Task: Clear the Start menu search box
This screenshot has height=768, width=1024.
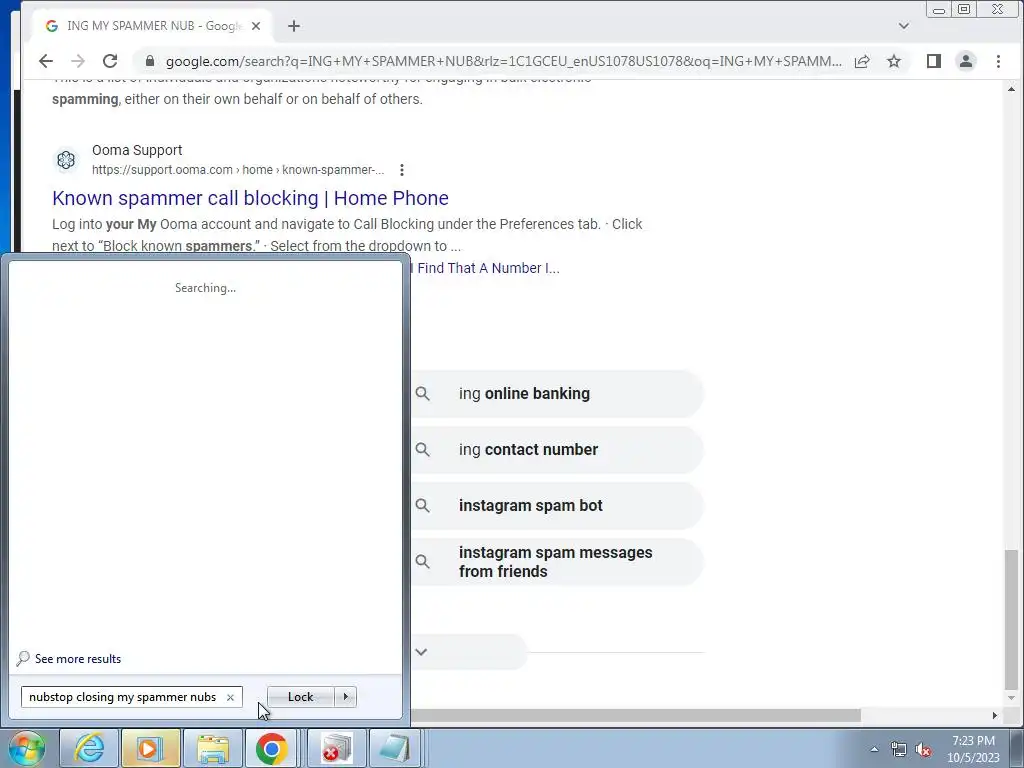Action: pyautogui.click(x=230, y=697)
